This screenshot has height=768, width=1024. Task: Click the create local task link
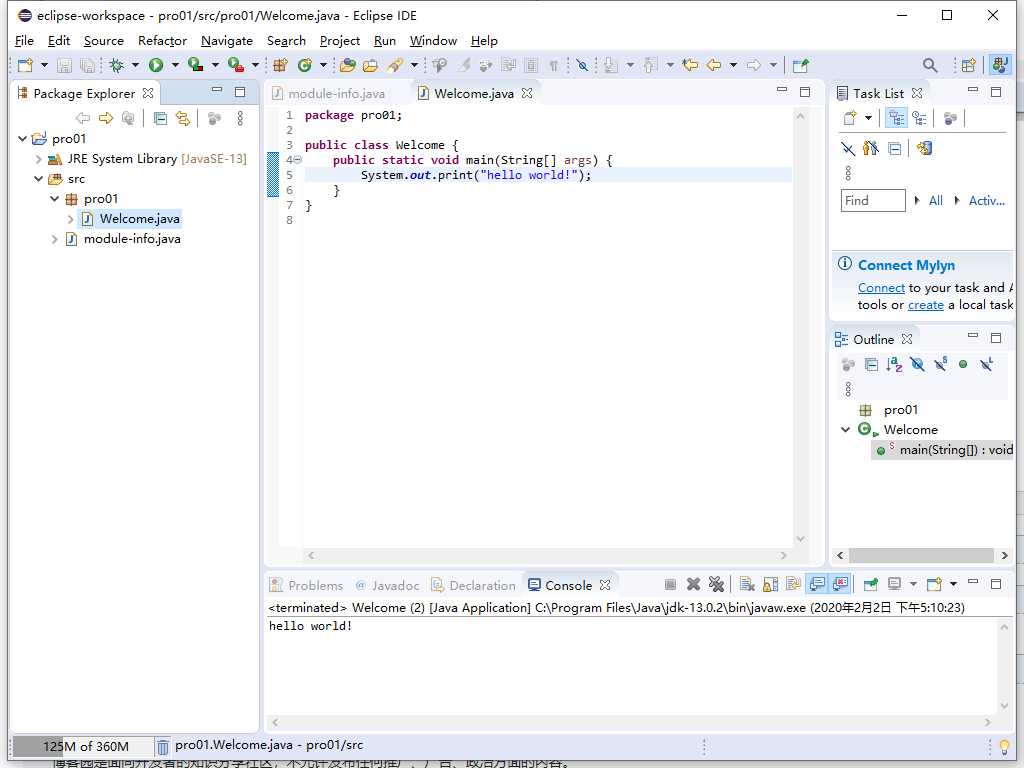point(925,305)
